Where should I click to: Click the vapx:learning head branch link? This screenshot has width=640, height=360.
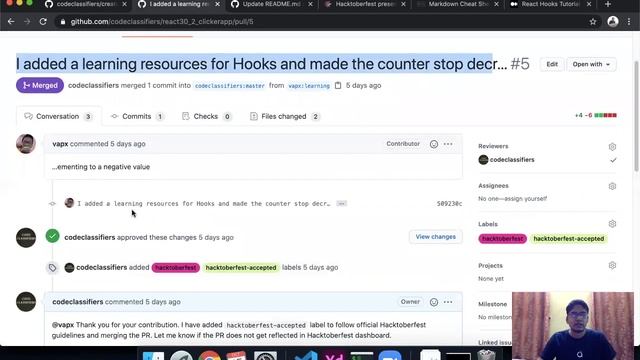309,86
